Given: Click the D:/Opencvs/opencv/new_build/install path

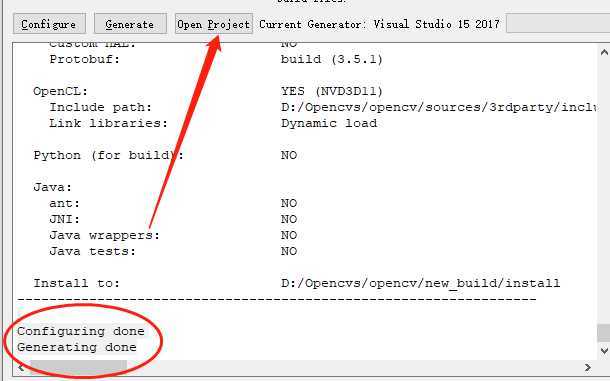Looking at the screenshot, I should (x=421, y=283).
